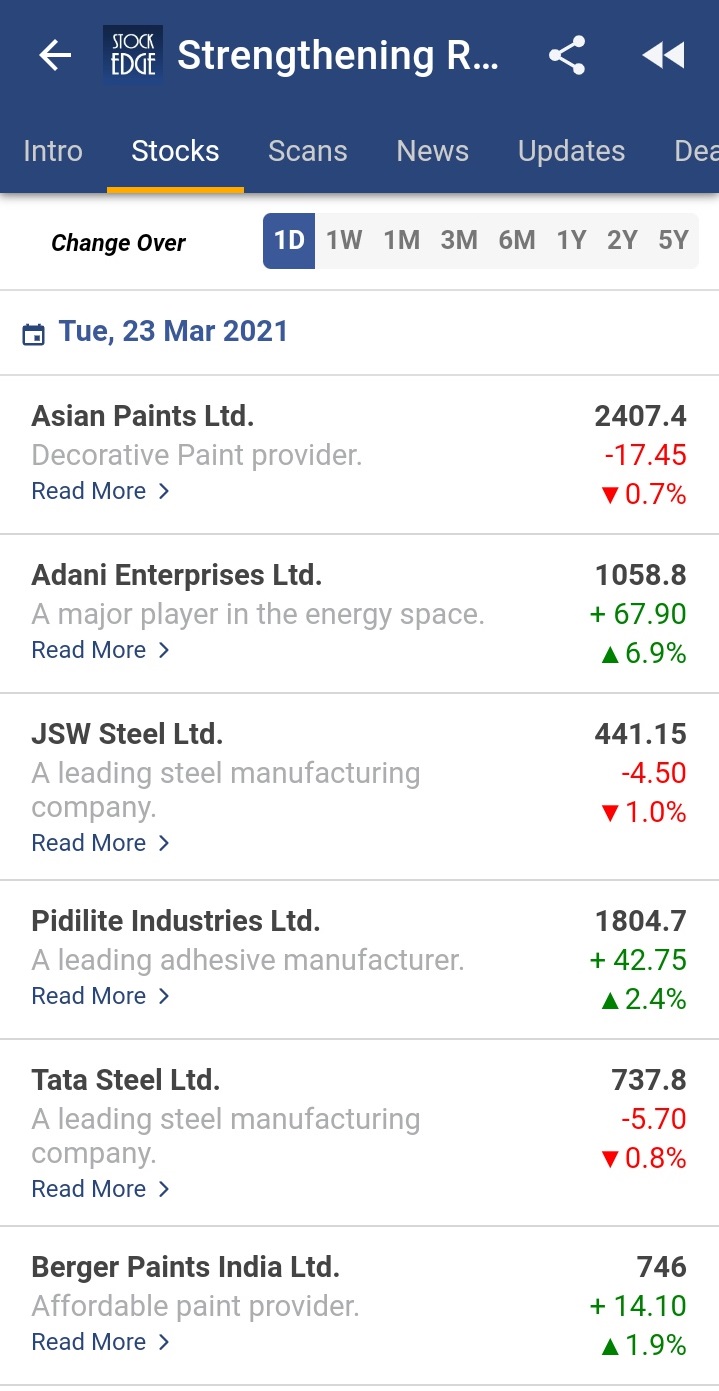This screenshot has height=1391, width=719.
Task: Expand Read More for Pidilite Industries Ltd.
Action: [89, 996]
